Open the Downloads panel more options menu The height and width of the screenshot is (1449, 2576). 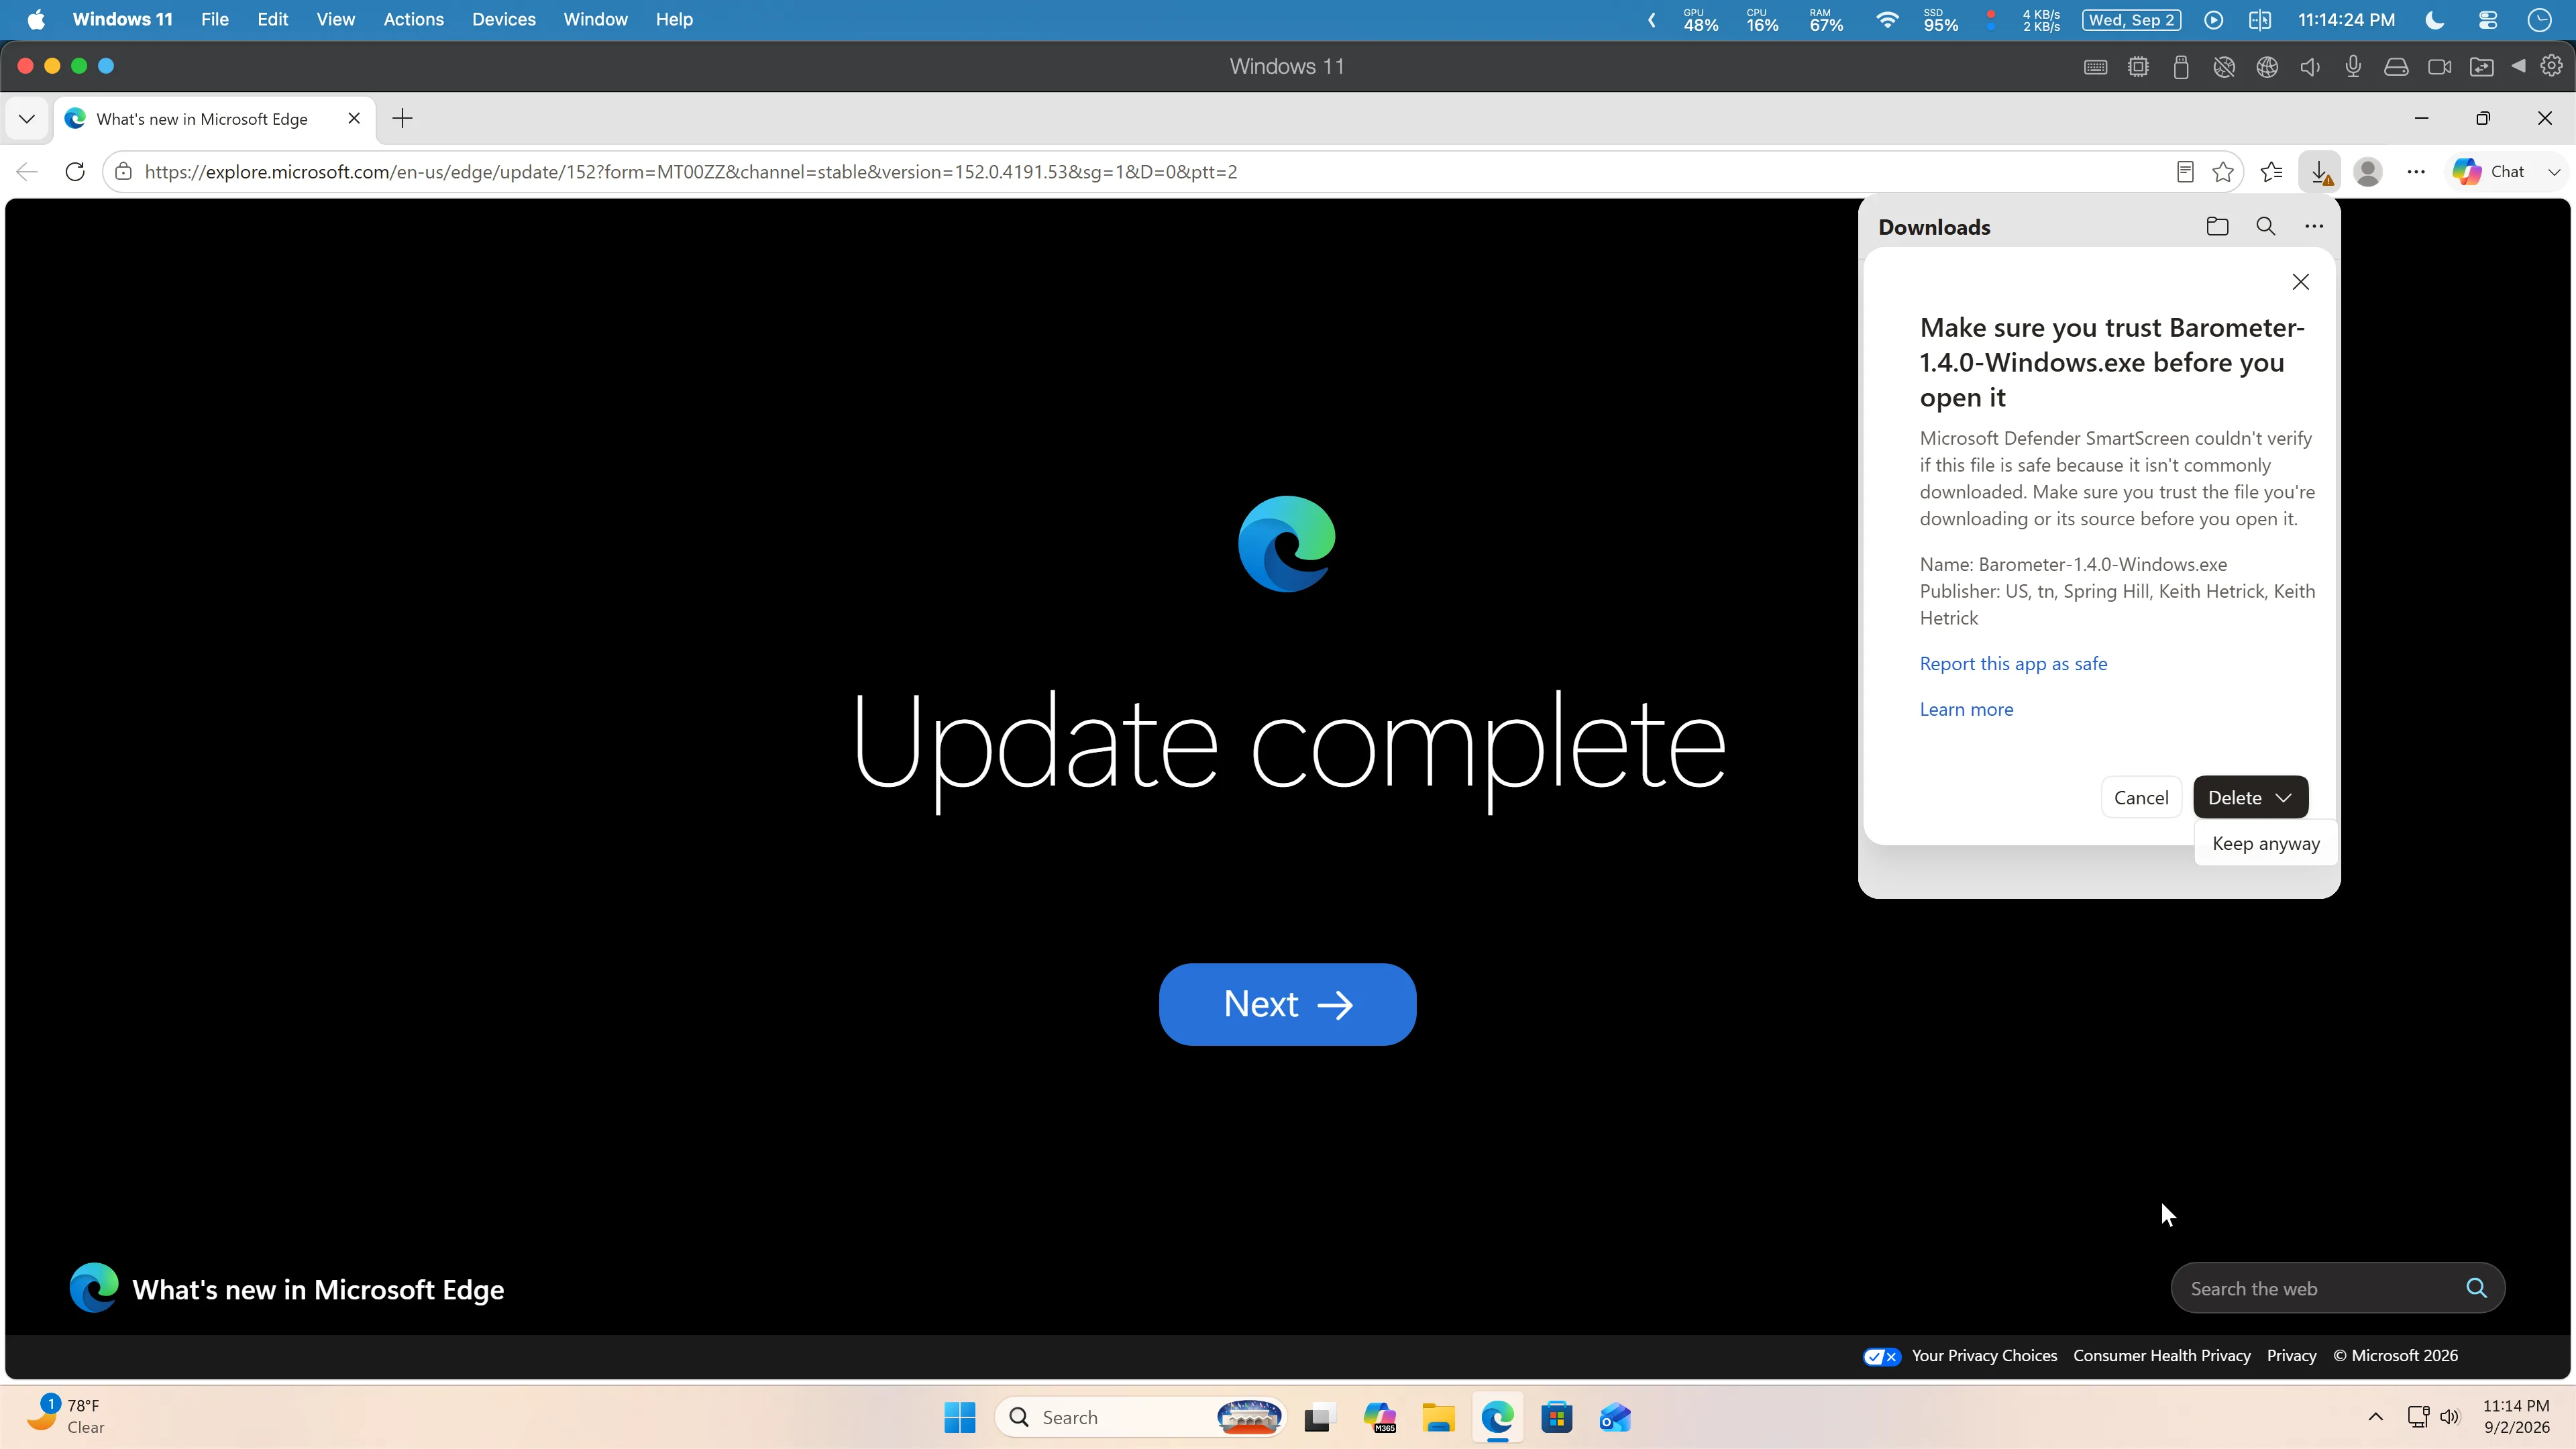[2314, 227]
